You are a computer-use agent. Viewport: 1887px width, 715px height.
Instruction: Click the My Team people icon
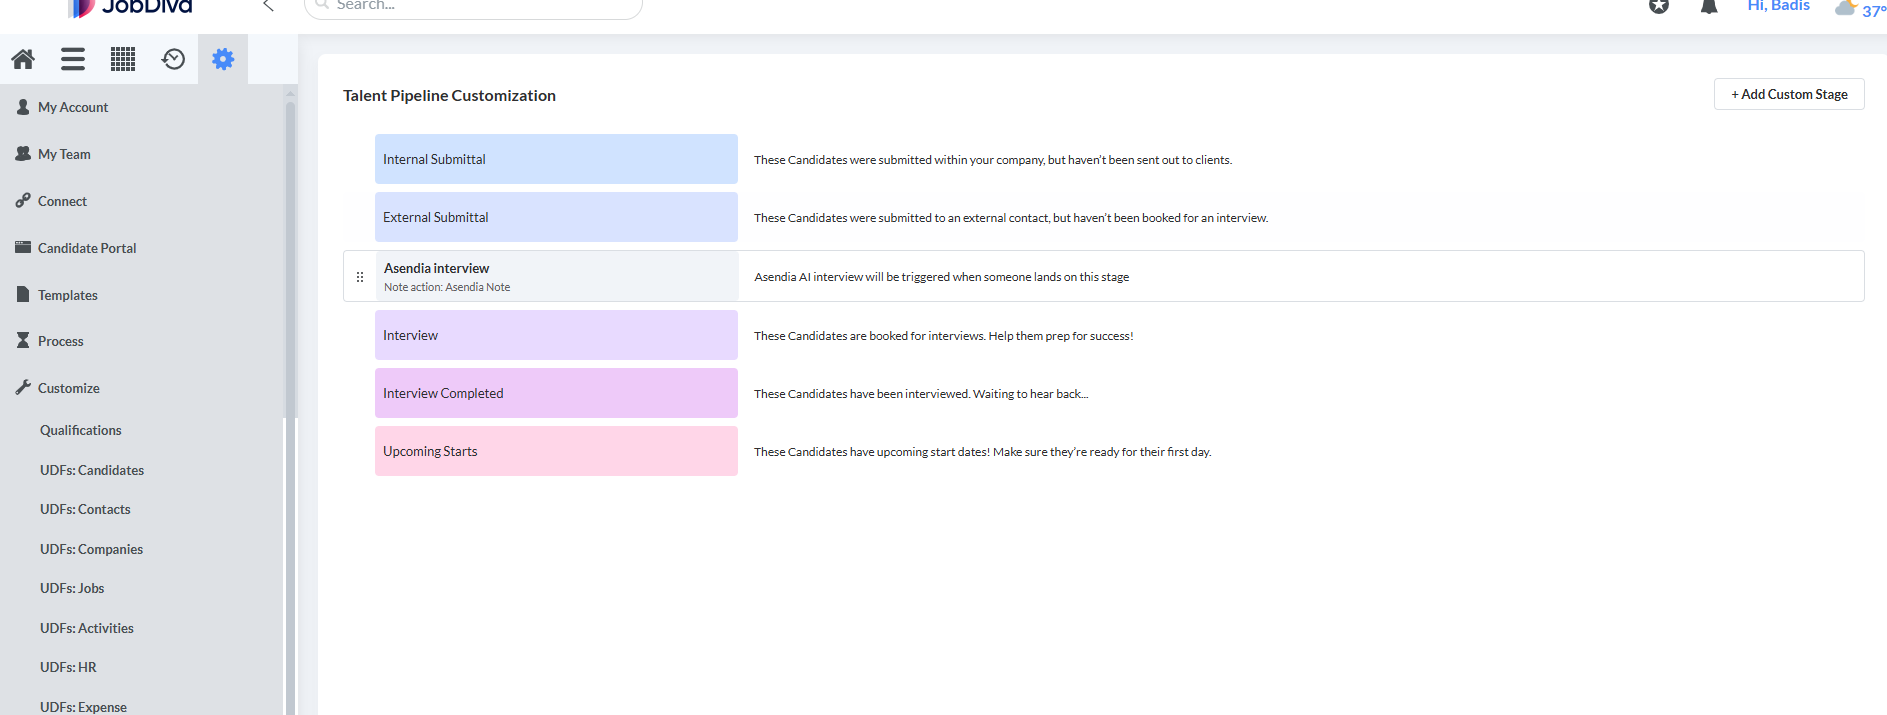(x=23, y=153)
